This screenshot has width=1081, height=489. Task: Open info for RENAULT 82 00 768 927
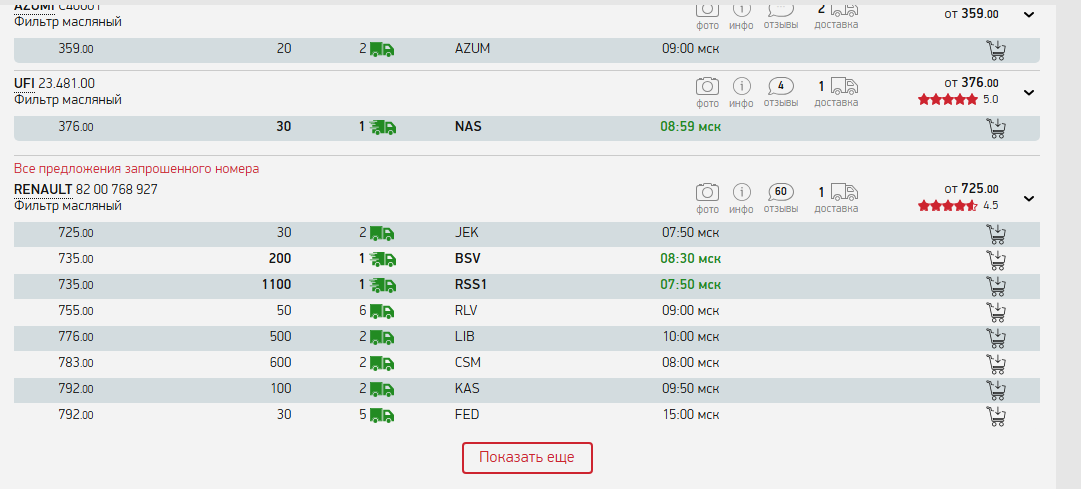(741, 199)
